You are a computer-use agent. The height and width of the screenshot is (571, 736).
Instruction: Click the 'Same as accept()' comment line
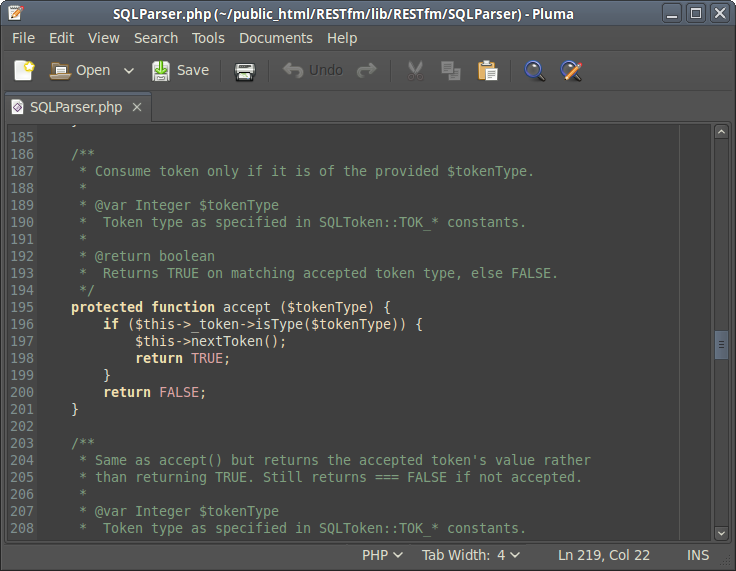(x=335, y=461)
